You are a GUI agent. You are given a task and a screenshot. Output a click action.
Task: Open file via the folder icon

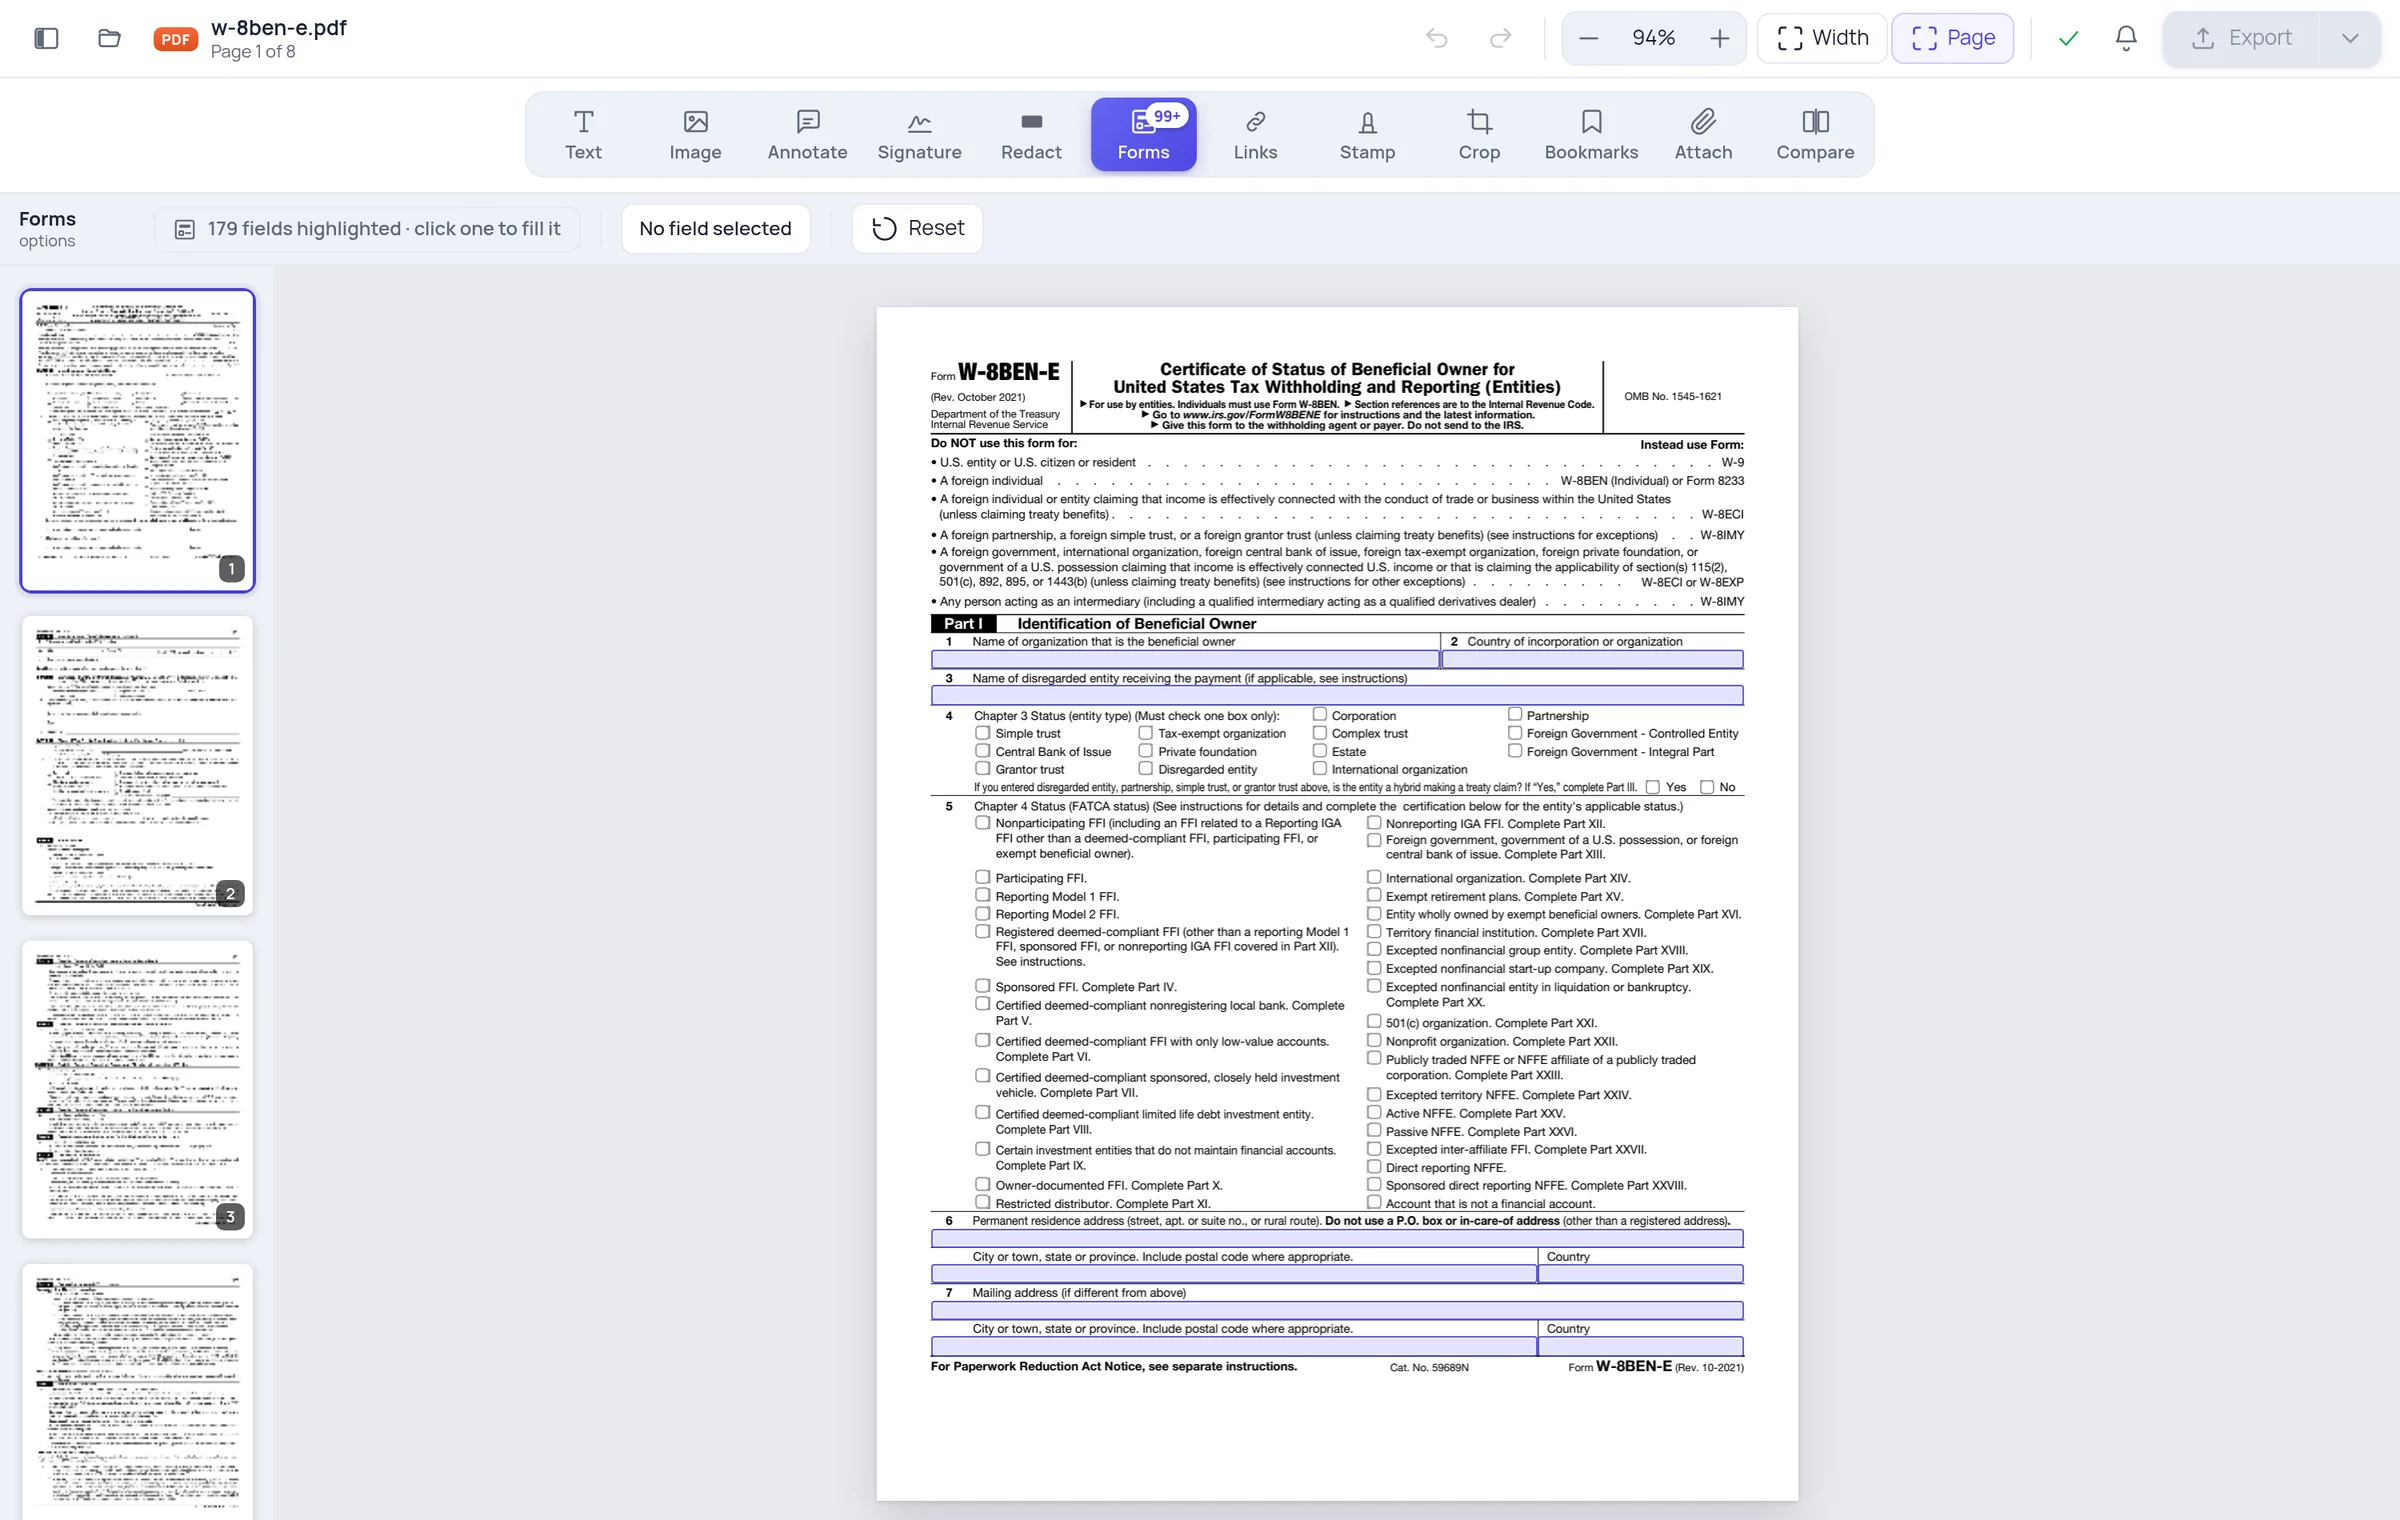[110, 38]
